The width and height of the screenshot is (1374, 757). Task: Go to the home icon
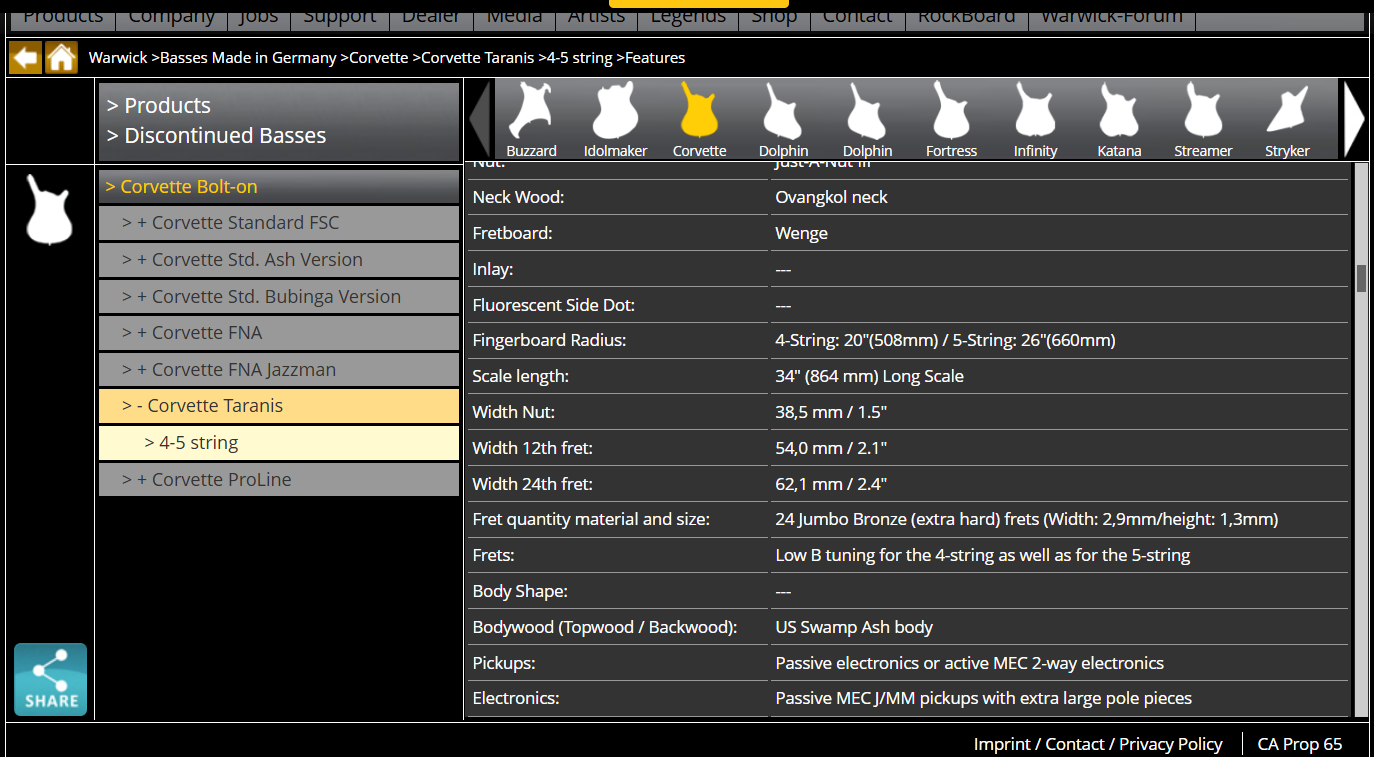pos(61,58)
